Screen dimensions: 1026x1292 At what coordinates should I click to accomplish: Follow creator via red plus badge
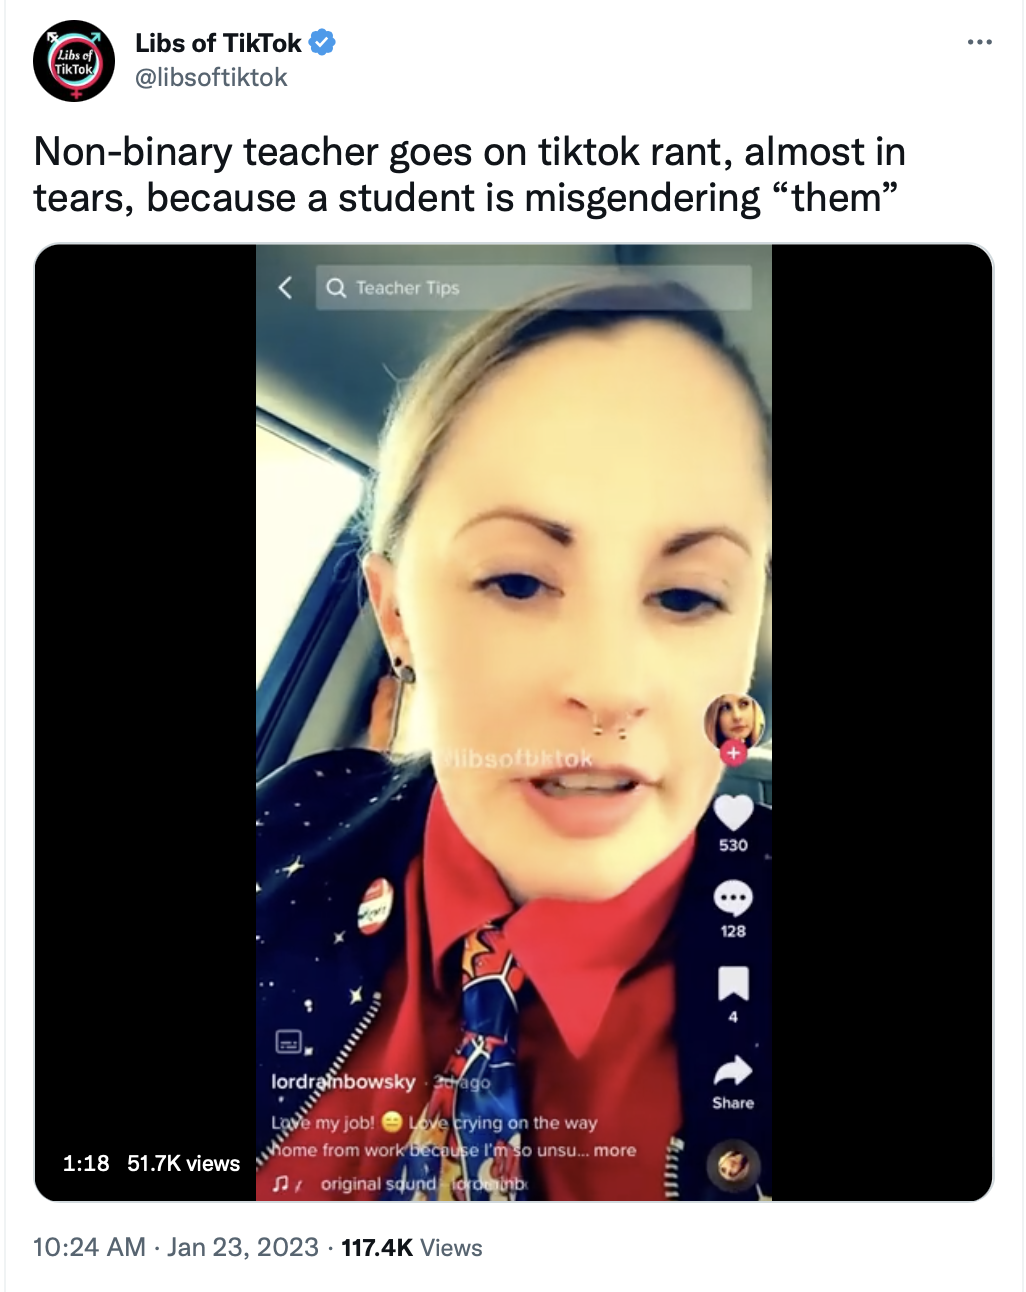(733, 753)
